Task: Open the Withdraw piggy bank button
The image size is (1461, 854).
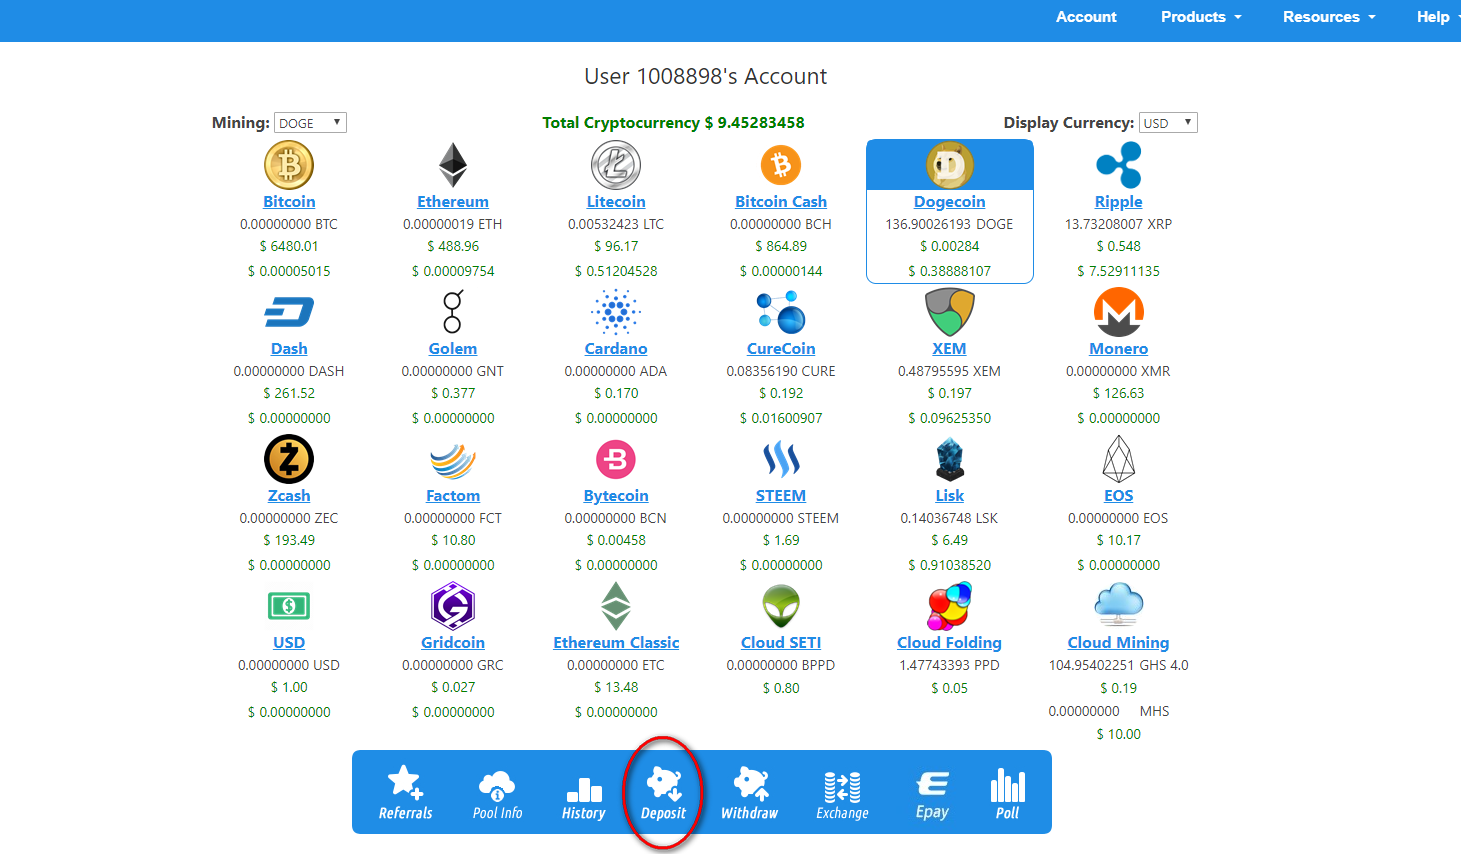Action: coord(749,793)
